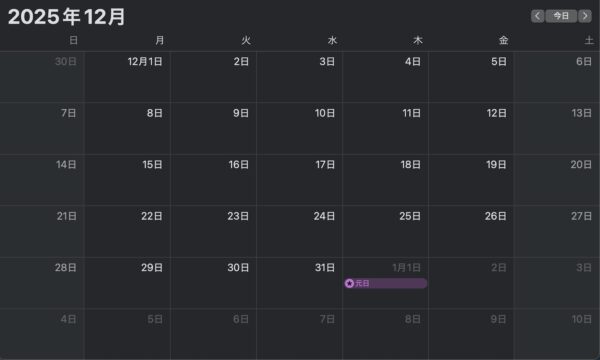This screenshot has width=600, height=360.
Task: Select the 20日 Saturday cell
Action: pos(557,180)
